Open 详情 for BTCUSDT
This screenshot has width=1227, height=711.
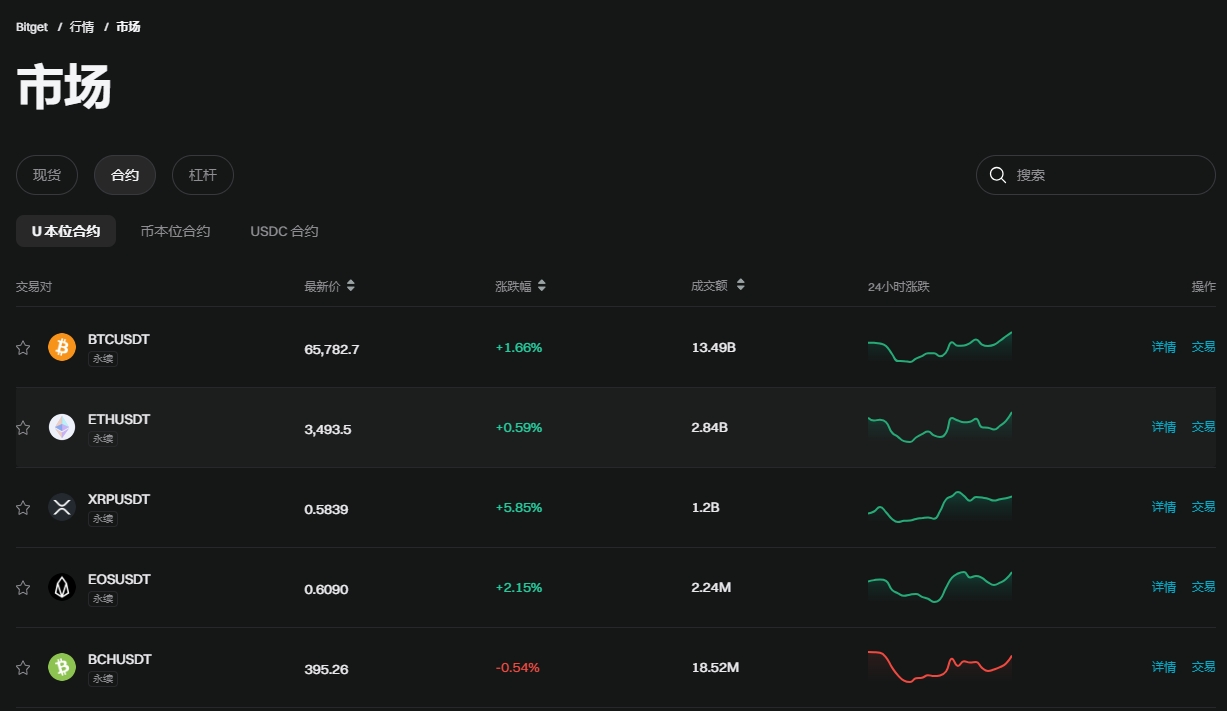tap(1163, 347)
